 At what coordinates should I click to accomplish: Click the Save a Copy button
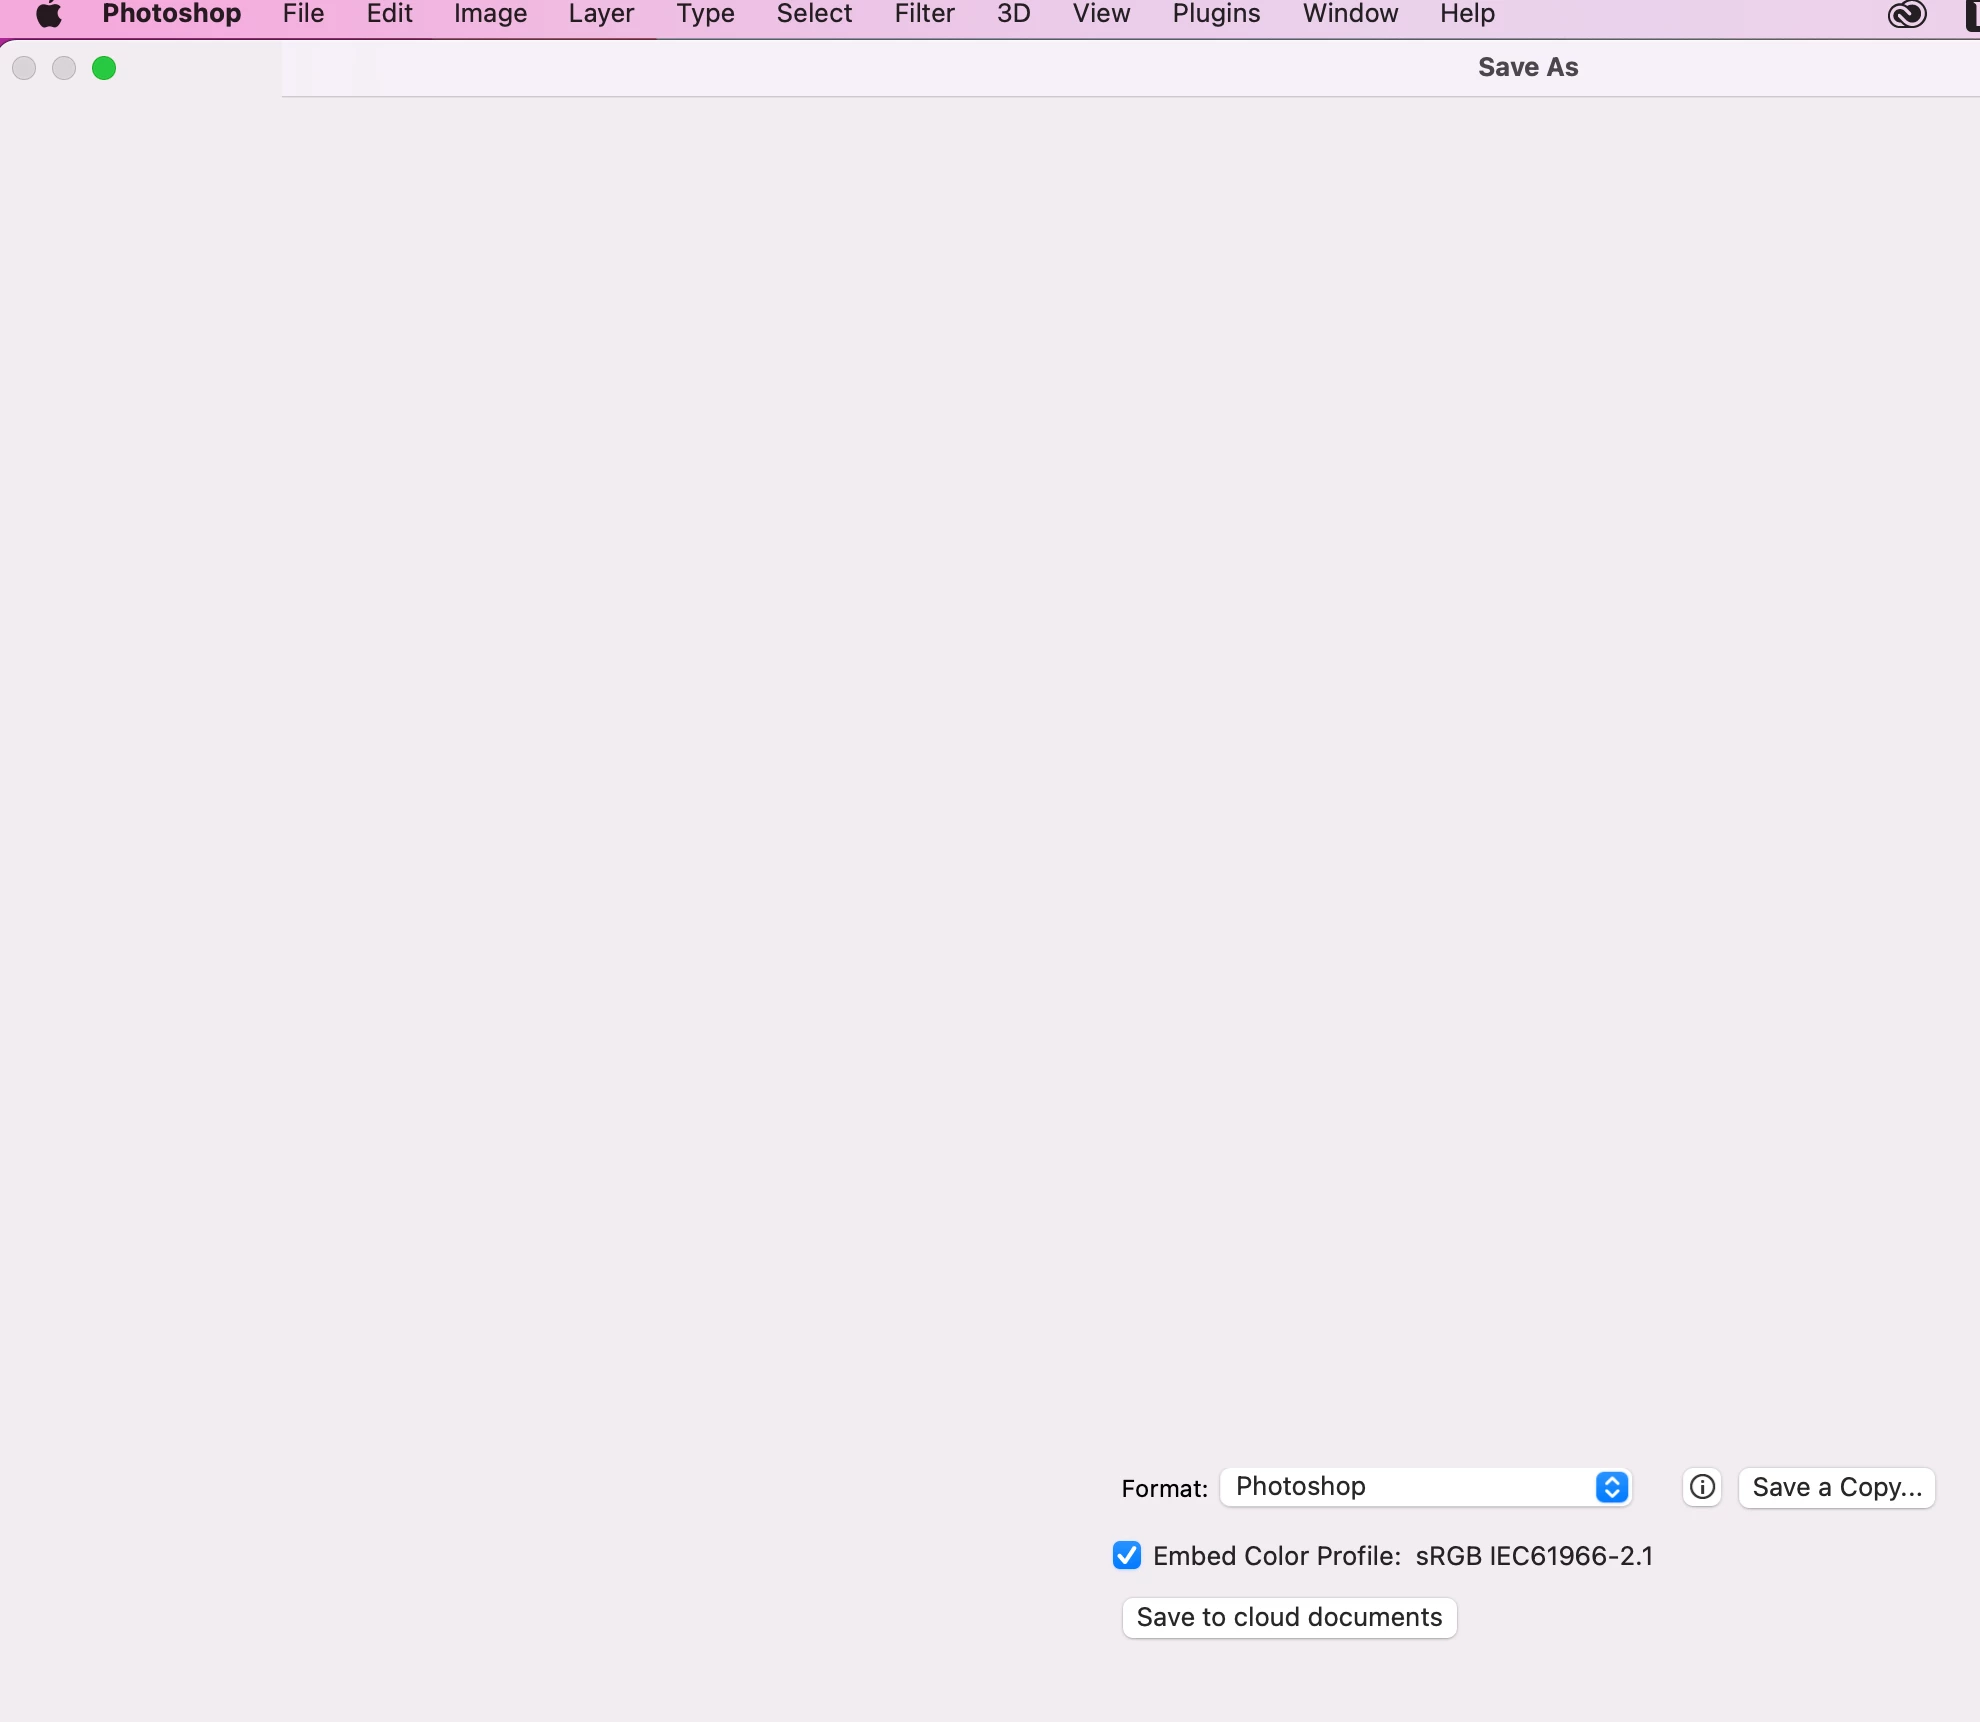(x=1836, y=1487)
